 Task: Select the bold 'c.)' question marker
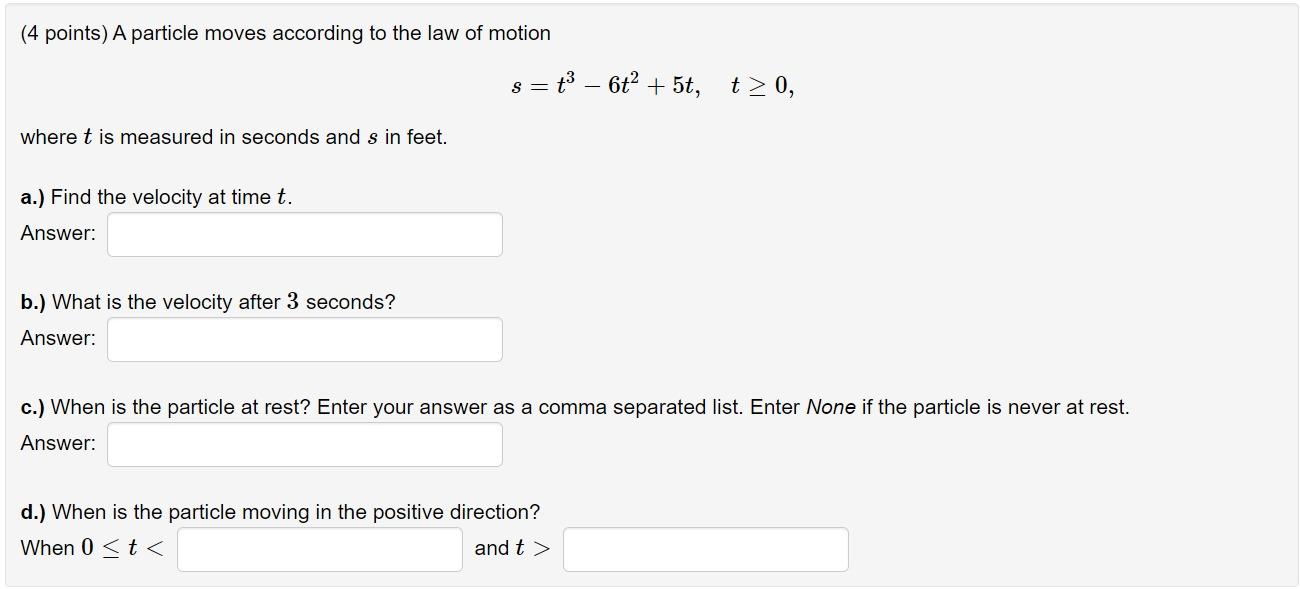(x=33, y=407)
